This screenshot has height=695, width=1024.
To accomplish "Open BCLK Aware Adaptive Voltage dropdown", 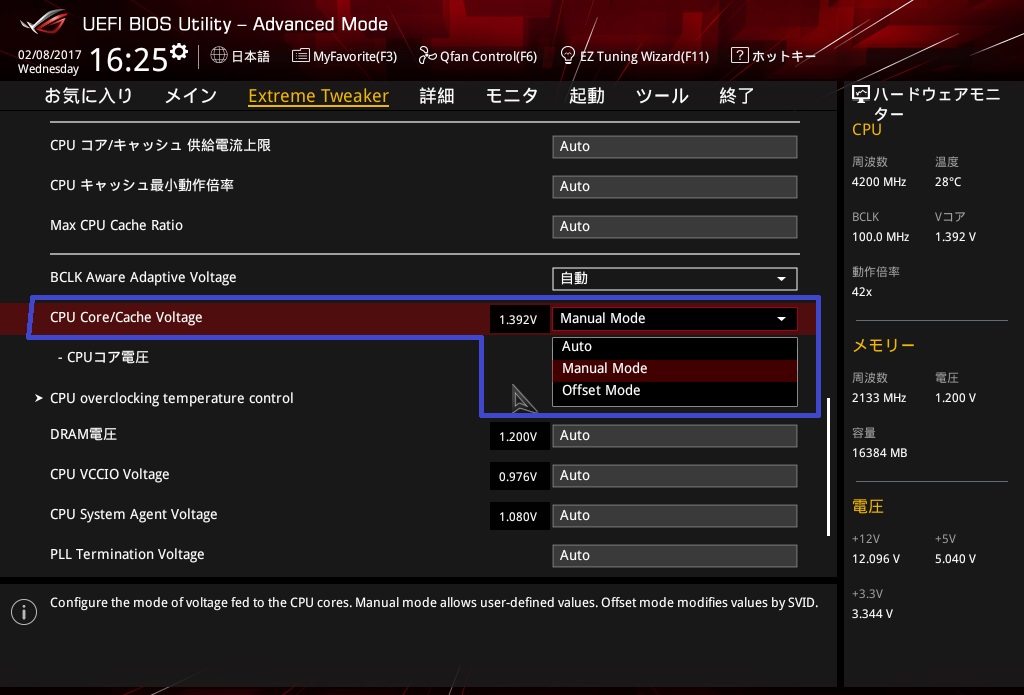I will point(675,279).
